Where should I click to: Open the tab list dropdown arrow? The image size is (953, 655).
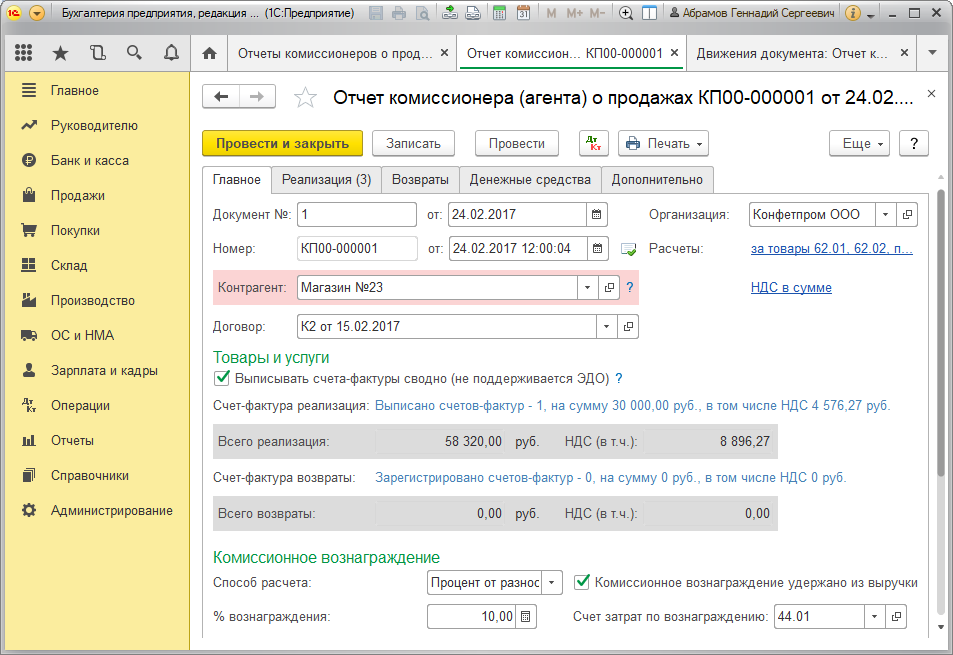click(x=932, y=53)
